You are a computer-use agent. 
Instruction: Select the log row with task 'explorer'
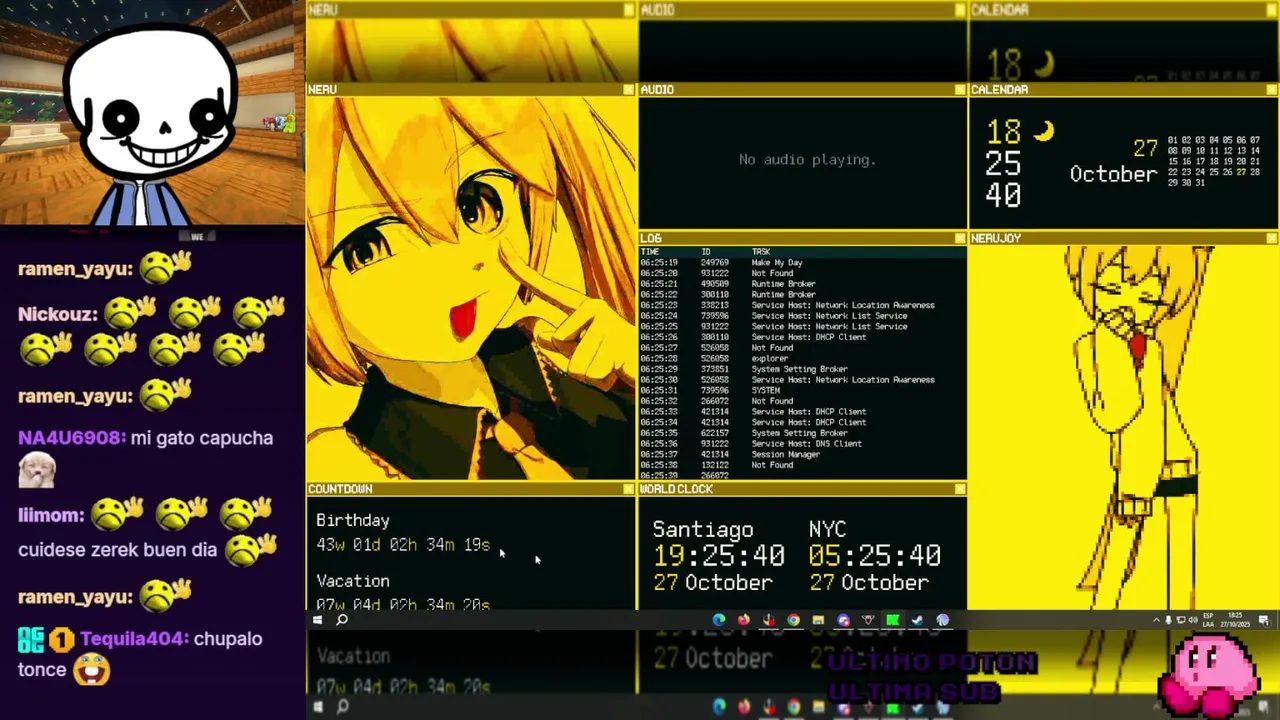pyautogui.click(x=803, y=358)
